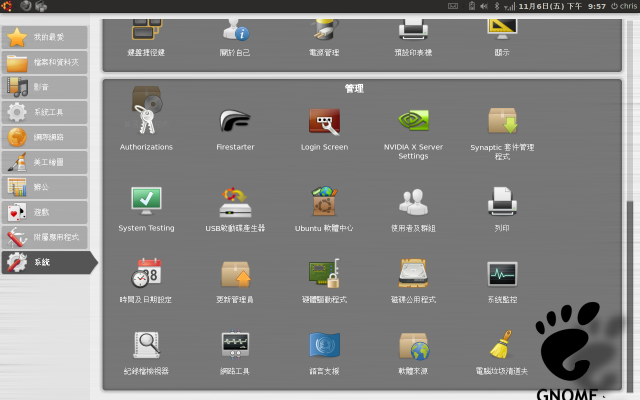Select 我的最愛 favorites category
The image size is (640, 400).
(44, 38)
